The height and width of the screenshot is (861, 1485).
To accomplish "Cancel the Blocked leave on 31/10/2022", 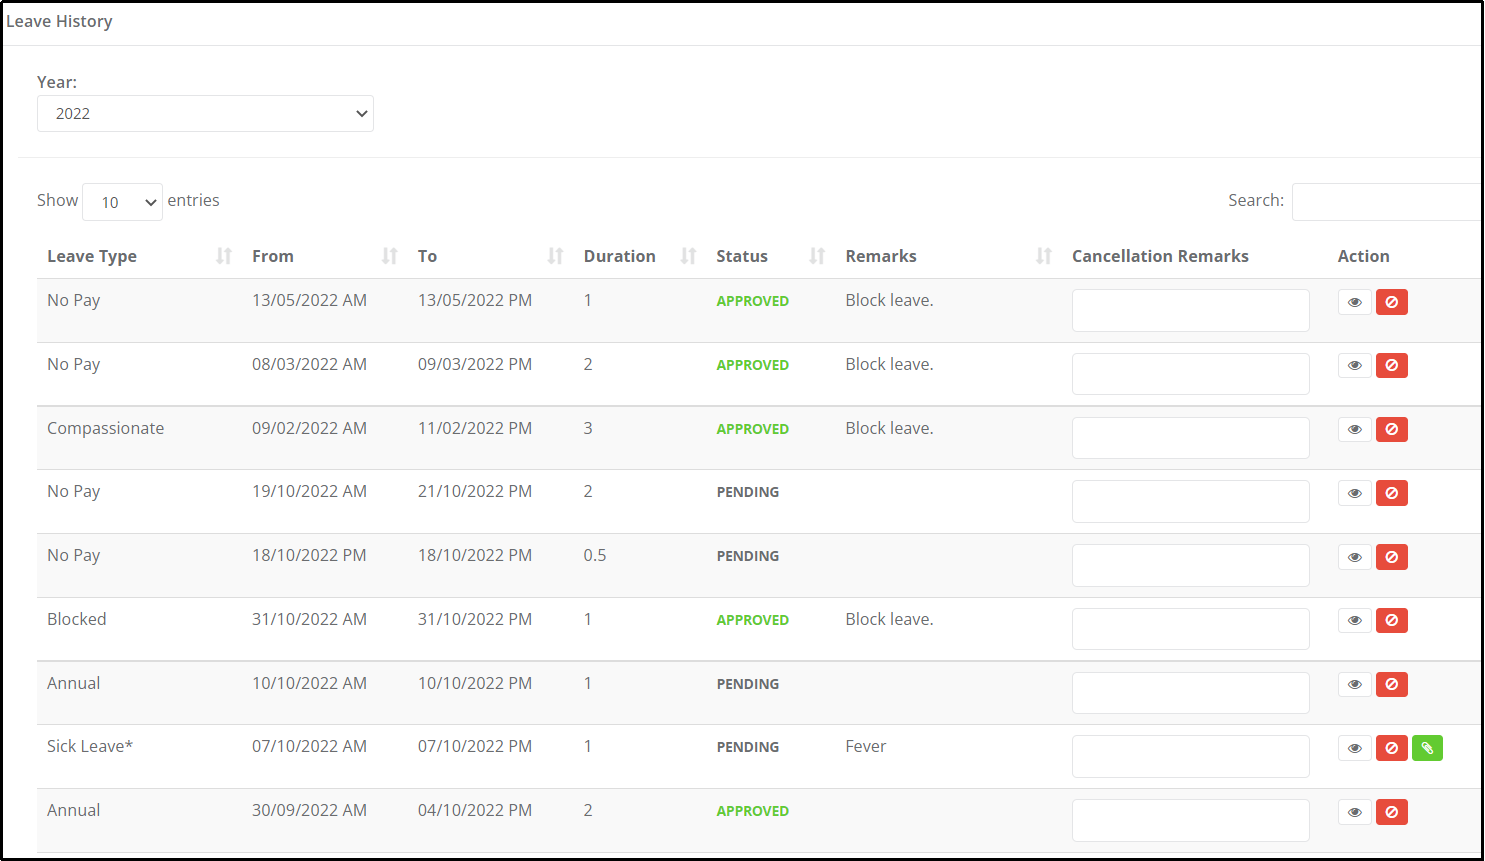I will click(1391, 621).
